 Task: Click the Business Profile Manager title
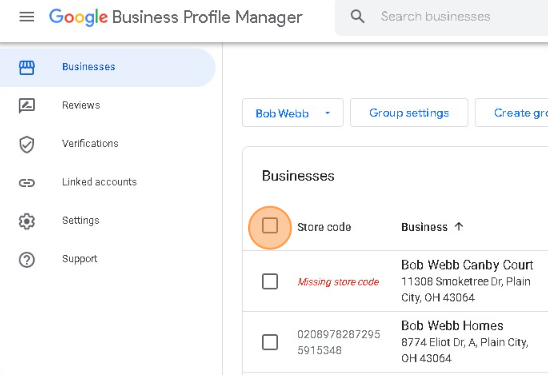[207, 17]
